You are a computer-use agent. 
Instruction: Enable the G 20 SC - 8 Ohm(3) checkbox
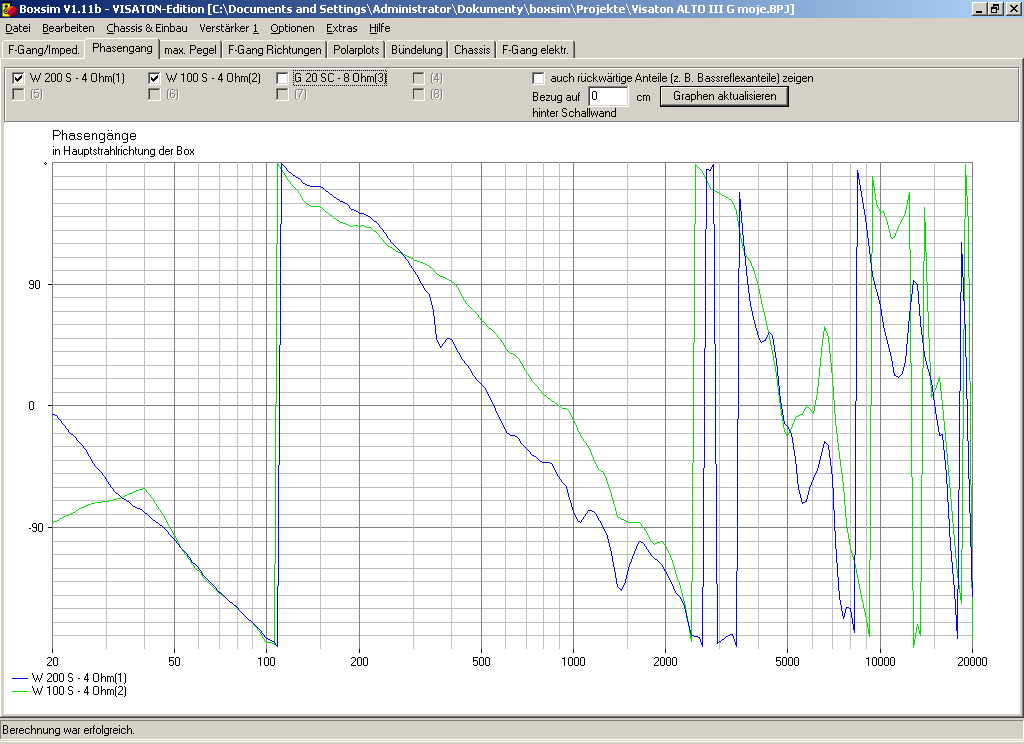pos(282,78)
